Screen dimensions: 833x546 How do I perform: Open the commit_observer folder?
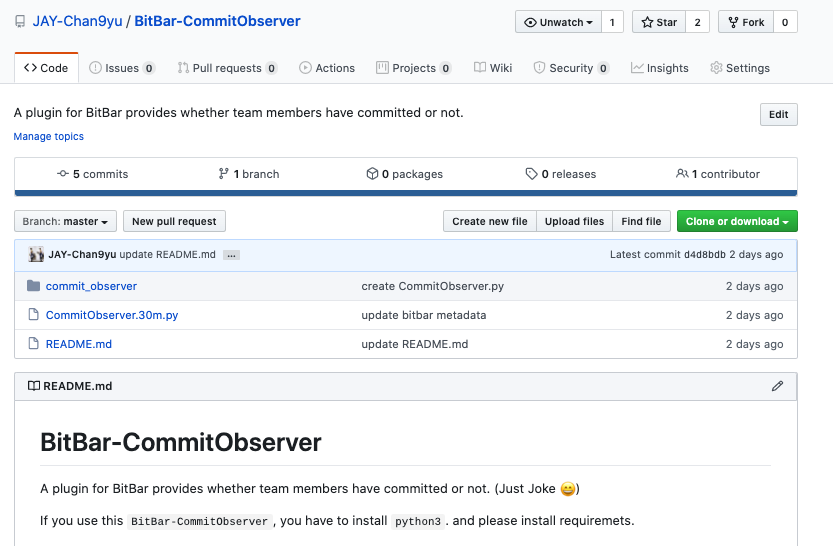click(91, 286)
